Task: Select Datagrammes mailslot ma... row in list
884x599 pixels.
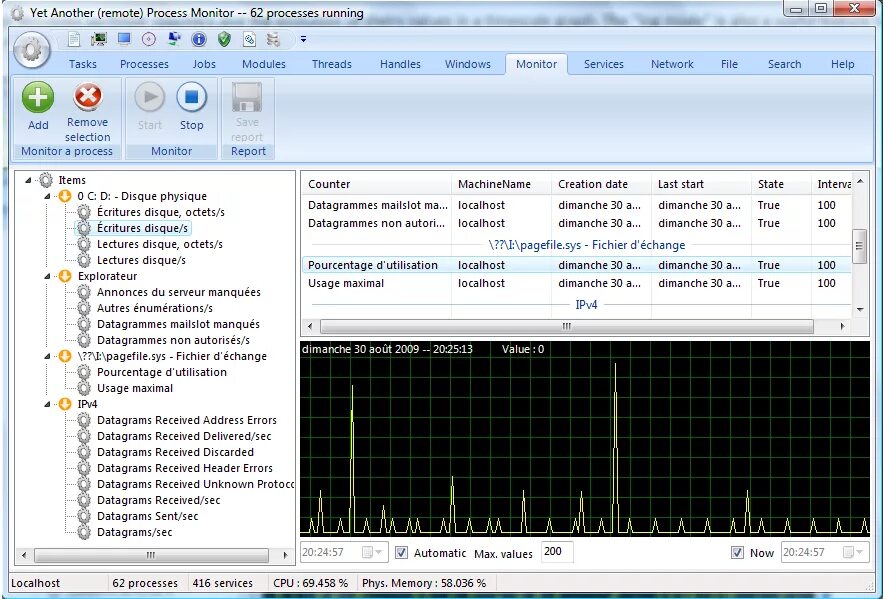Action: pyautogui.click(x=577, y=205)
